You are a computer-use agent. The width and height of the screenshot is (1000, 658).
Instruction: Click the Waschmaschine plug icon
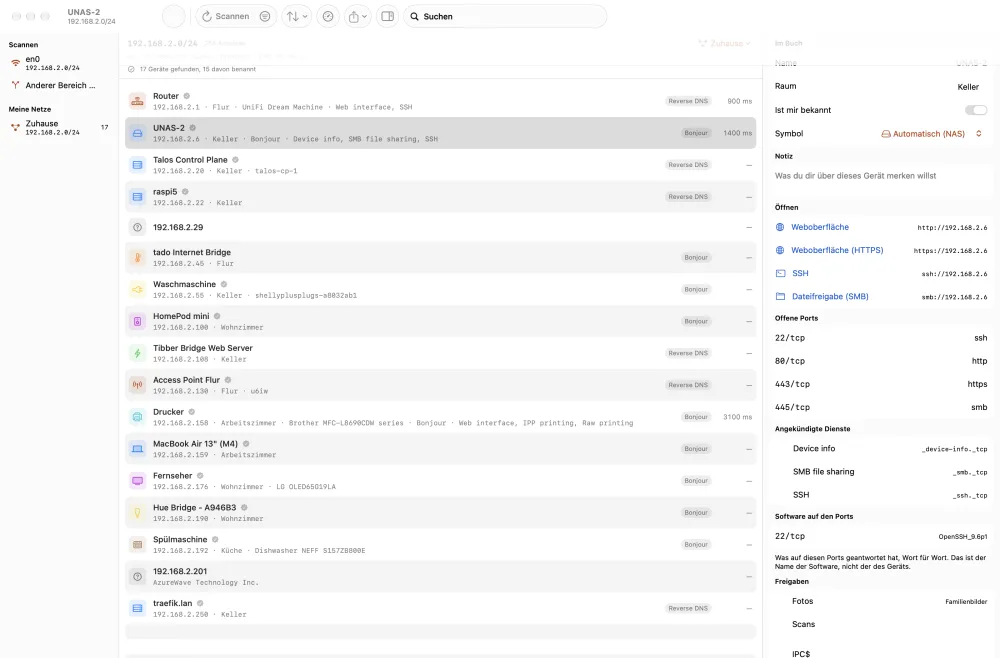(137, 289)
